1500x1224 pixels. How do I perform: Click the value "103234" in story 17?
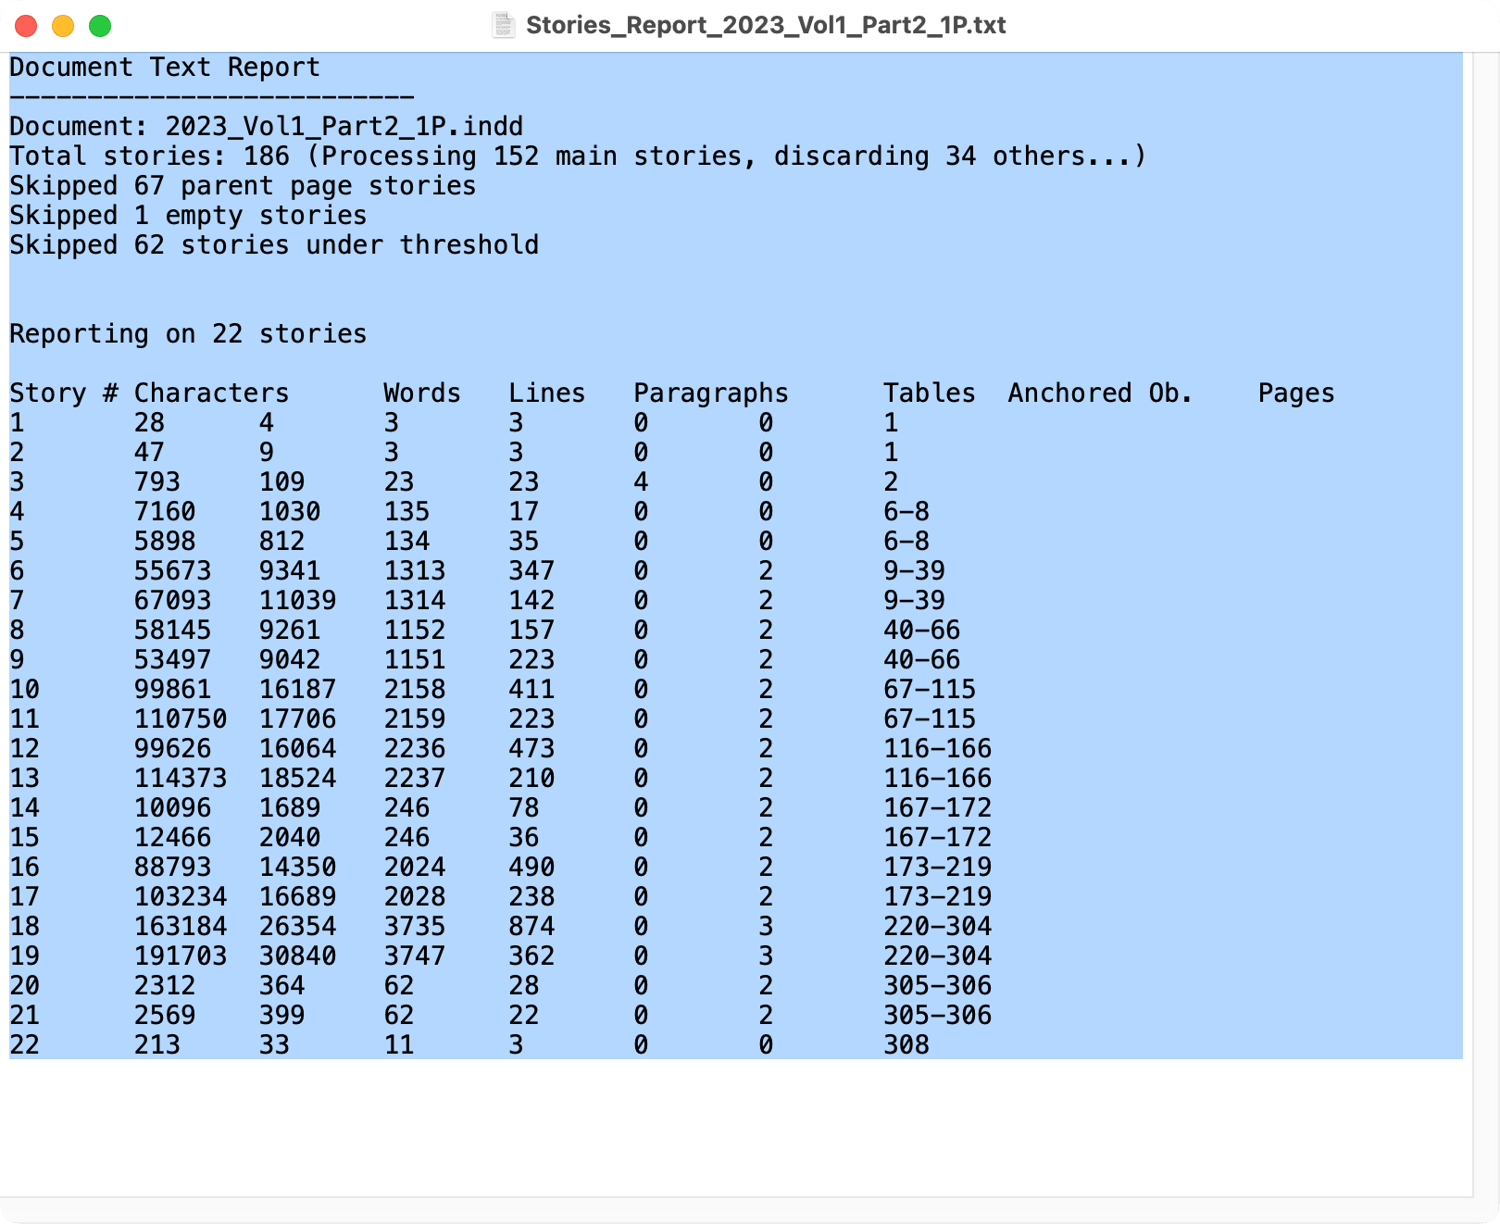coord(181,897)
